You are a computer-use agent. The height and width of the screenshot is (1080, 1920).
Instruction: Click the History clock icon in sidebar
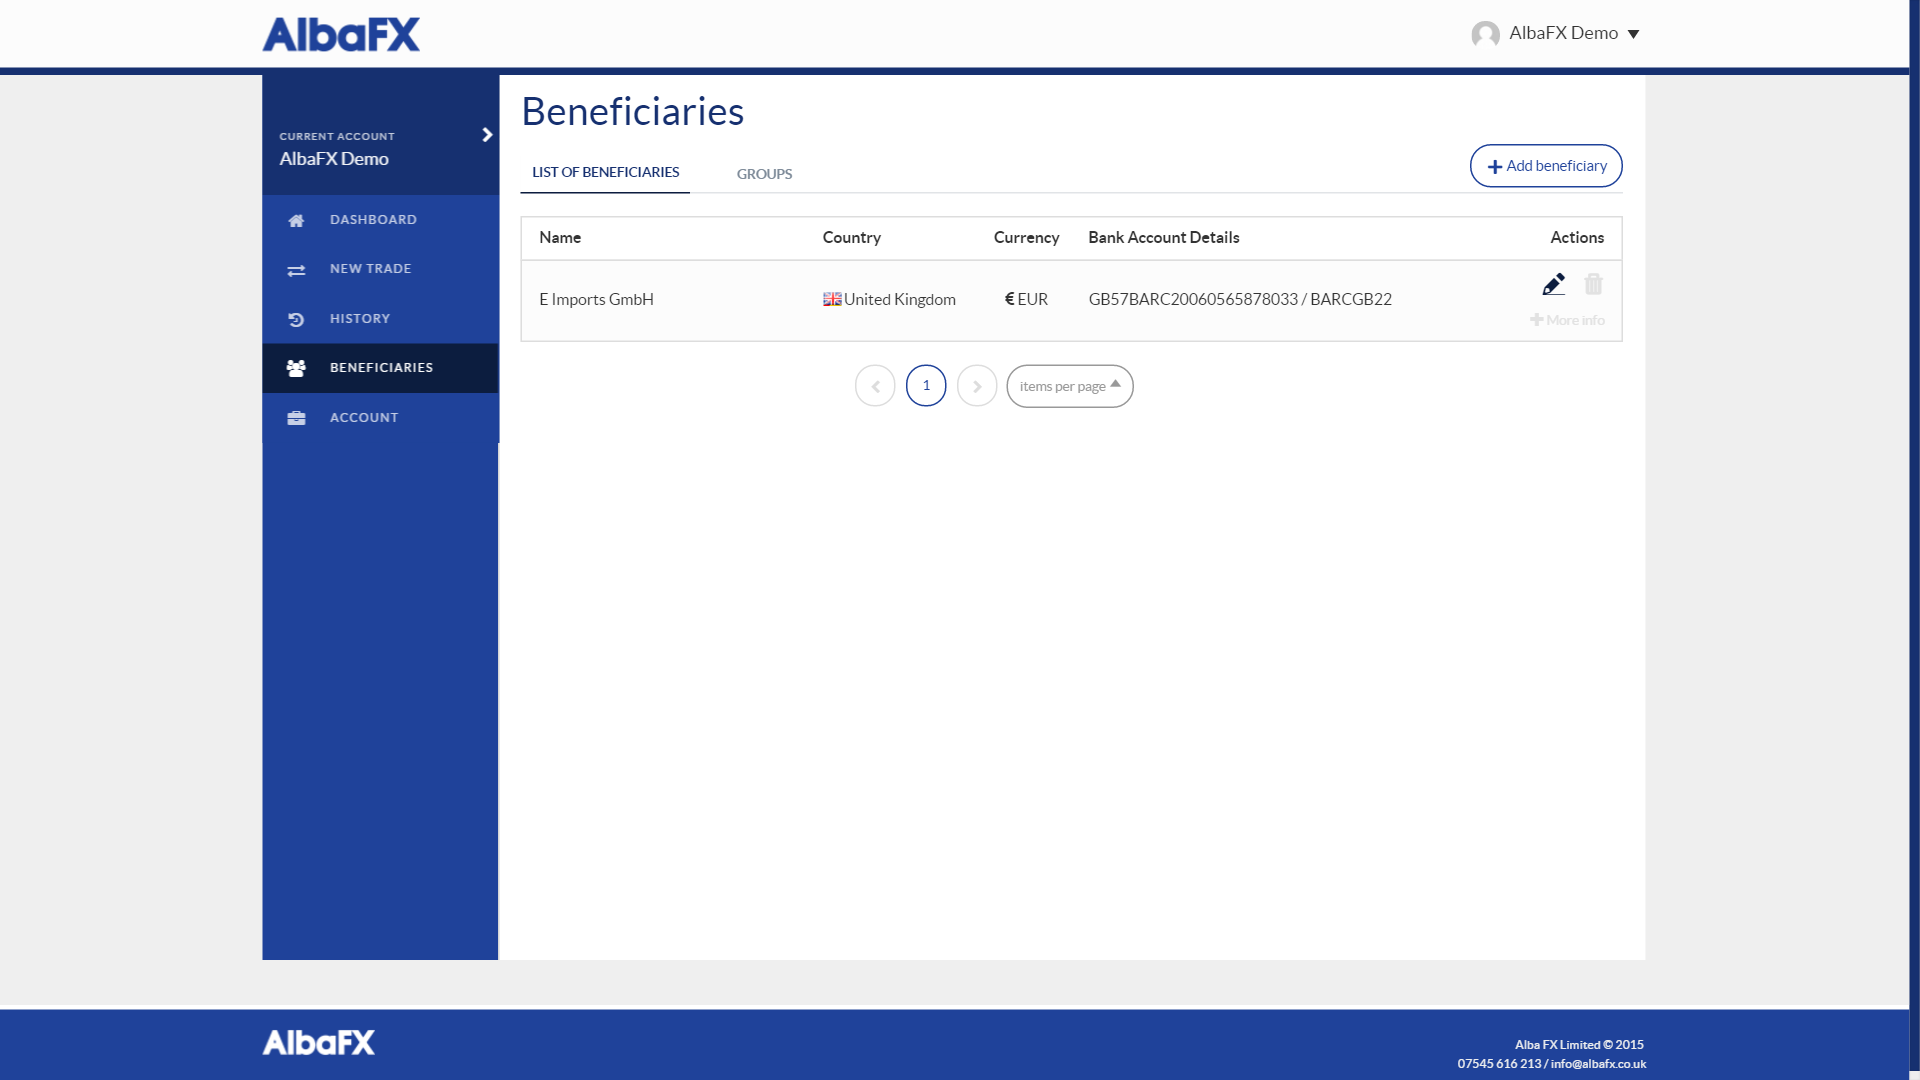coord(296,319)
